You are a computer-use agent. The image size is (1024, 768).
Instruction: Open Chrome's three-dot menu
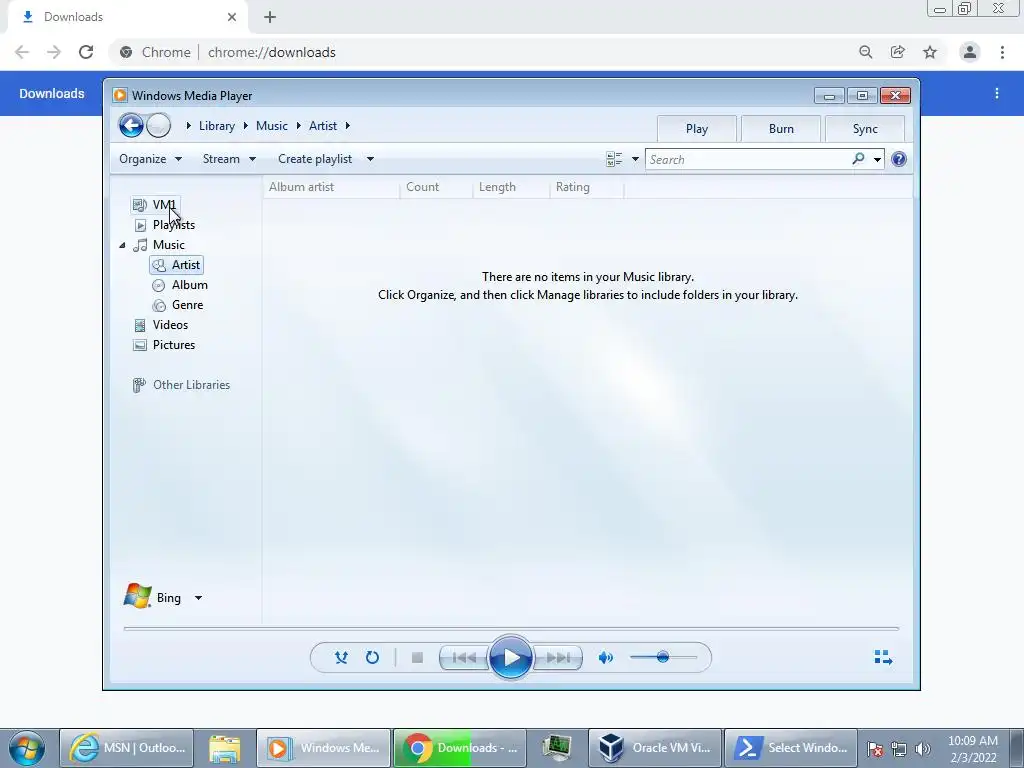(1002, 52)
